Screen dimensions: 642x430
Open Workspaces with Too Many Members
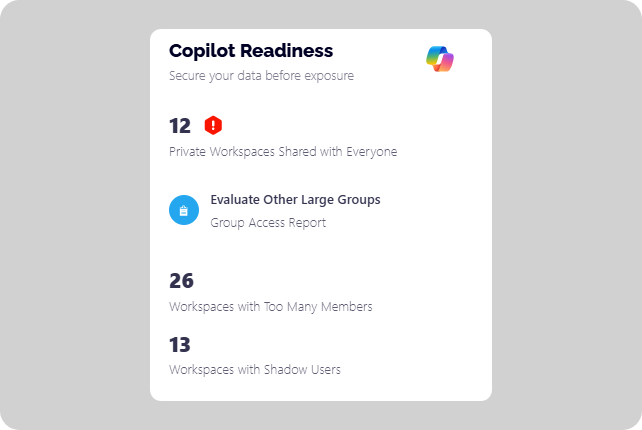270,306
